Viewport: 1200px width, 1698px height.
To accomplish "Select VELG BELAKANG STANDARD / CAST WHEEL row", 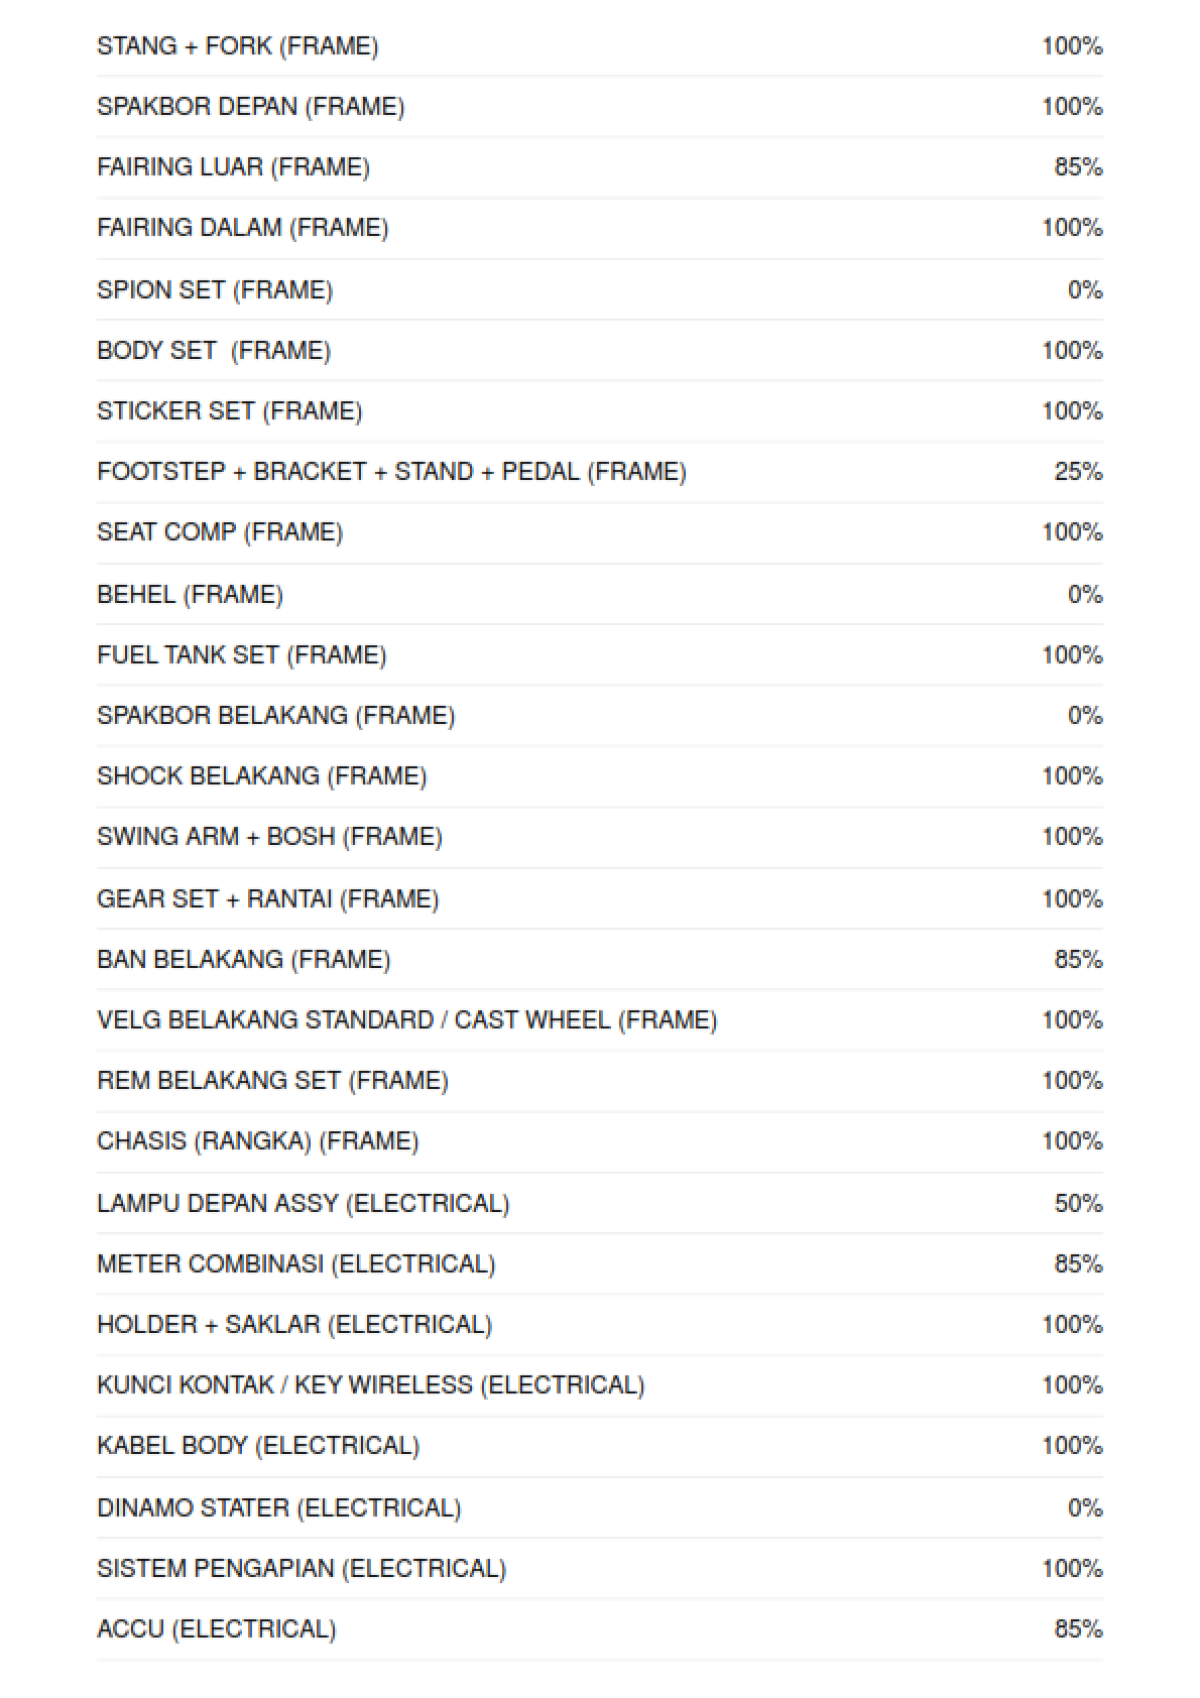I will tap(406, 1020).
